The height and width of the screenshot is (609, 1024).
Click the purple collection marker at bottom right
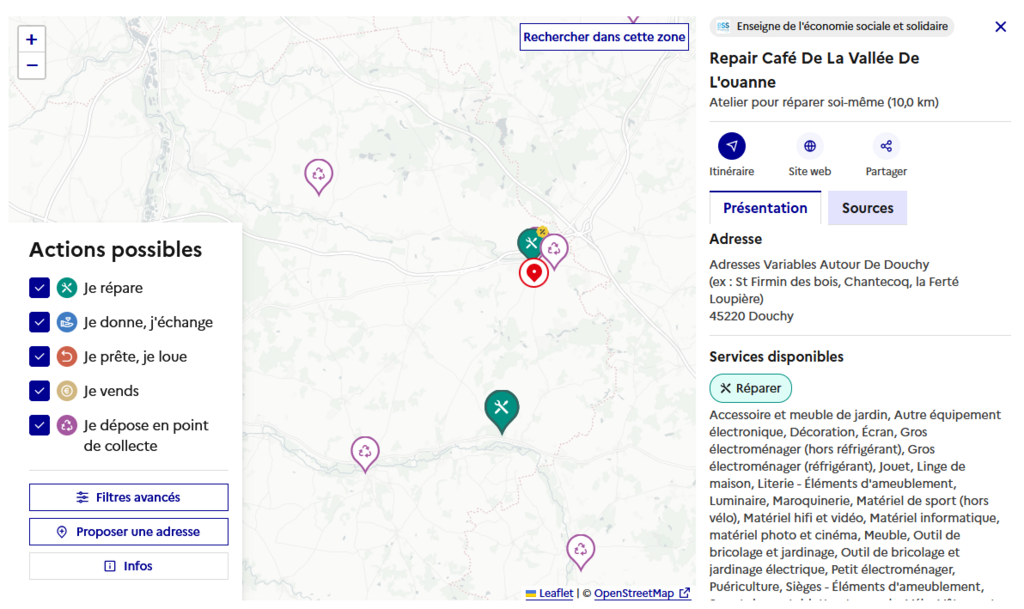580,549
